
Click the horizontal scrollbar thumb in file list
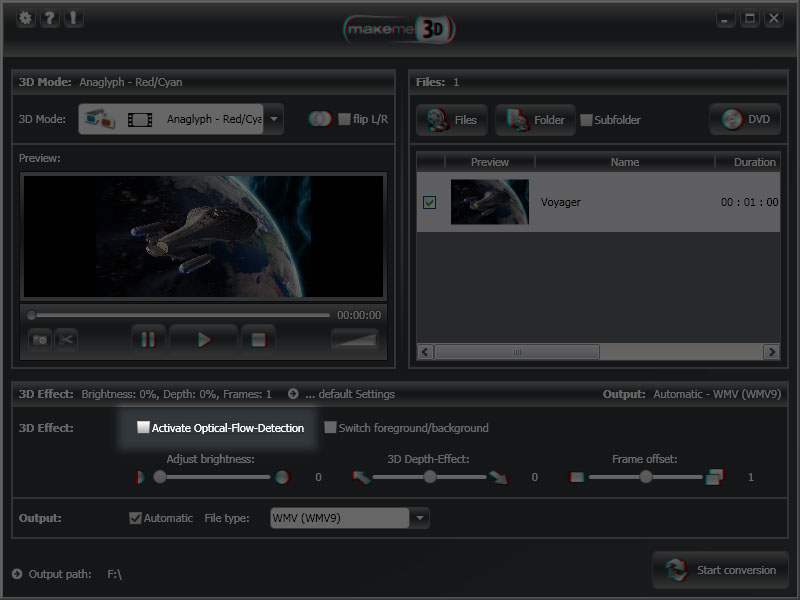tap(517, 352)
